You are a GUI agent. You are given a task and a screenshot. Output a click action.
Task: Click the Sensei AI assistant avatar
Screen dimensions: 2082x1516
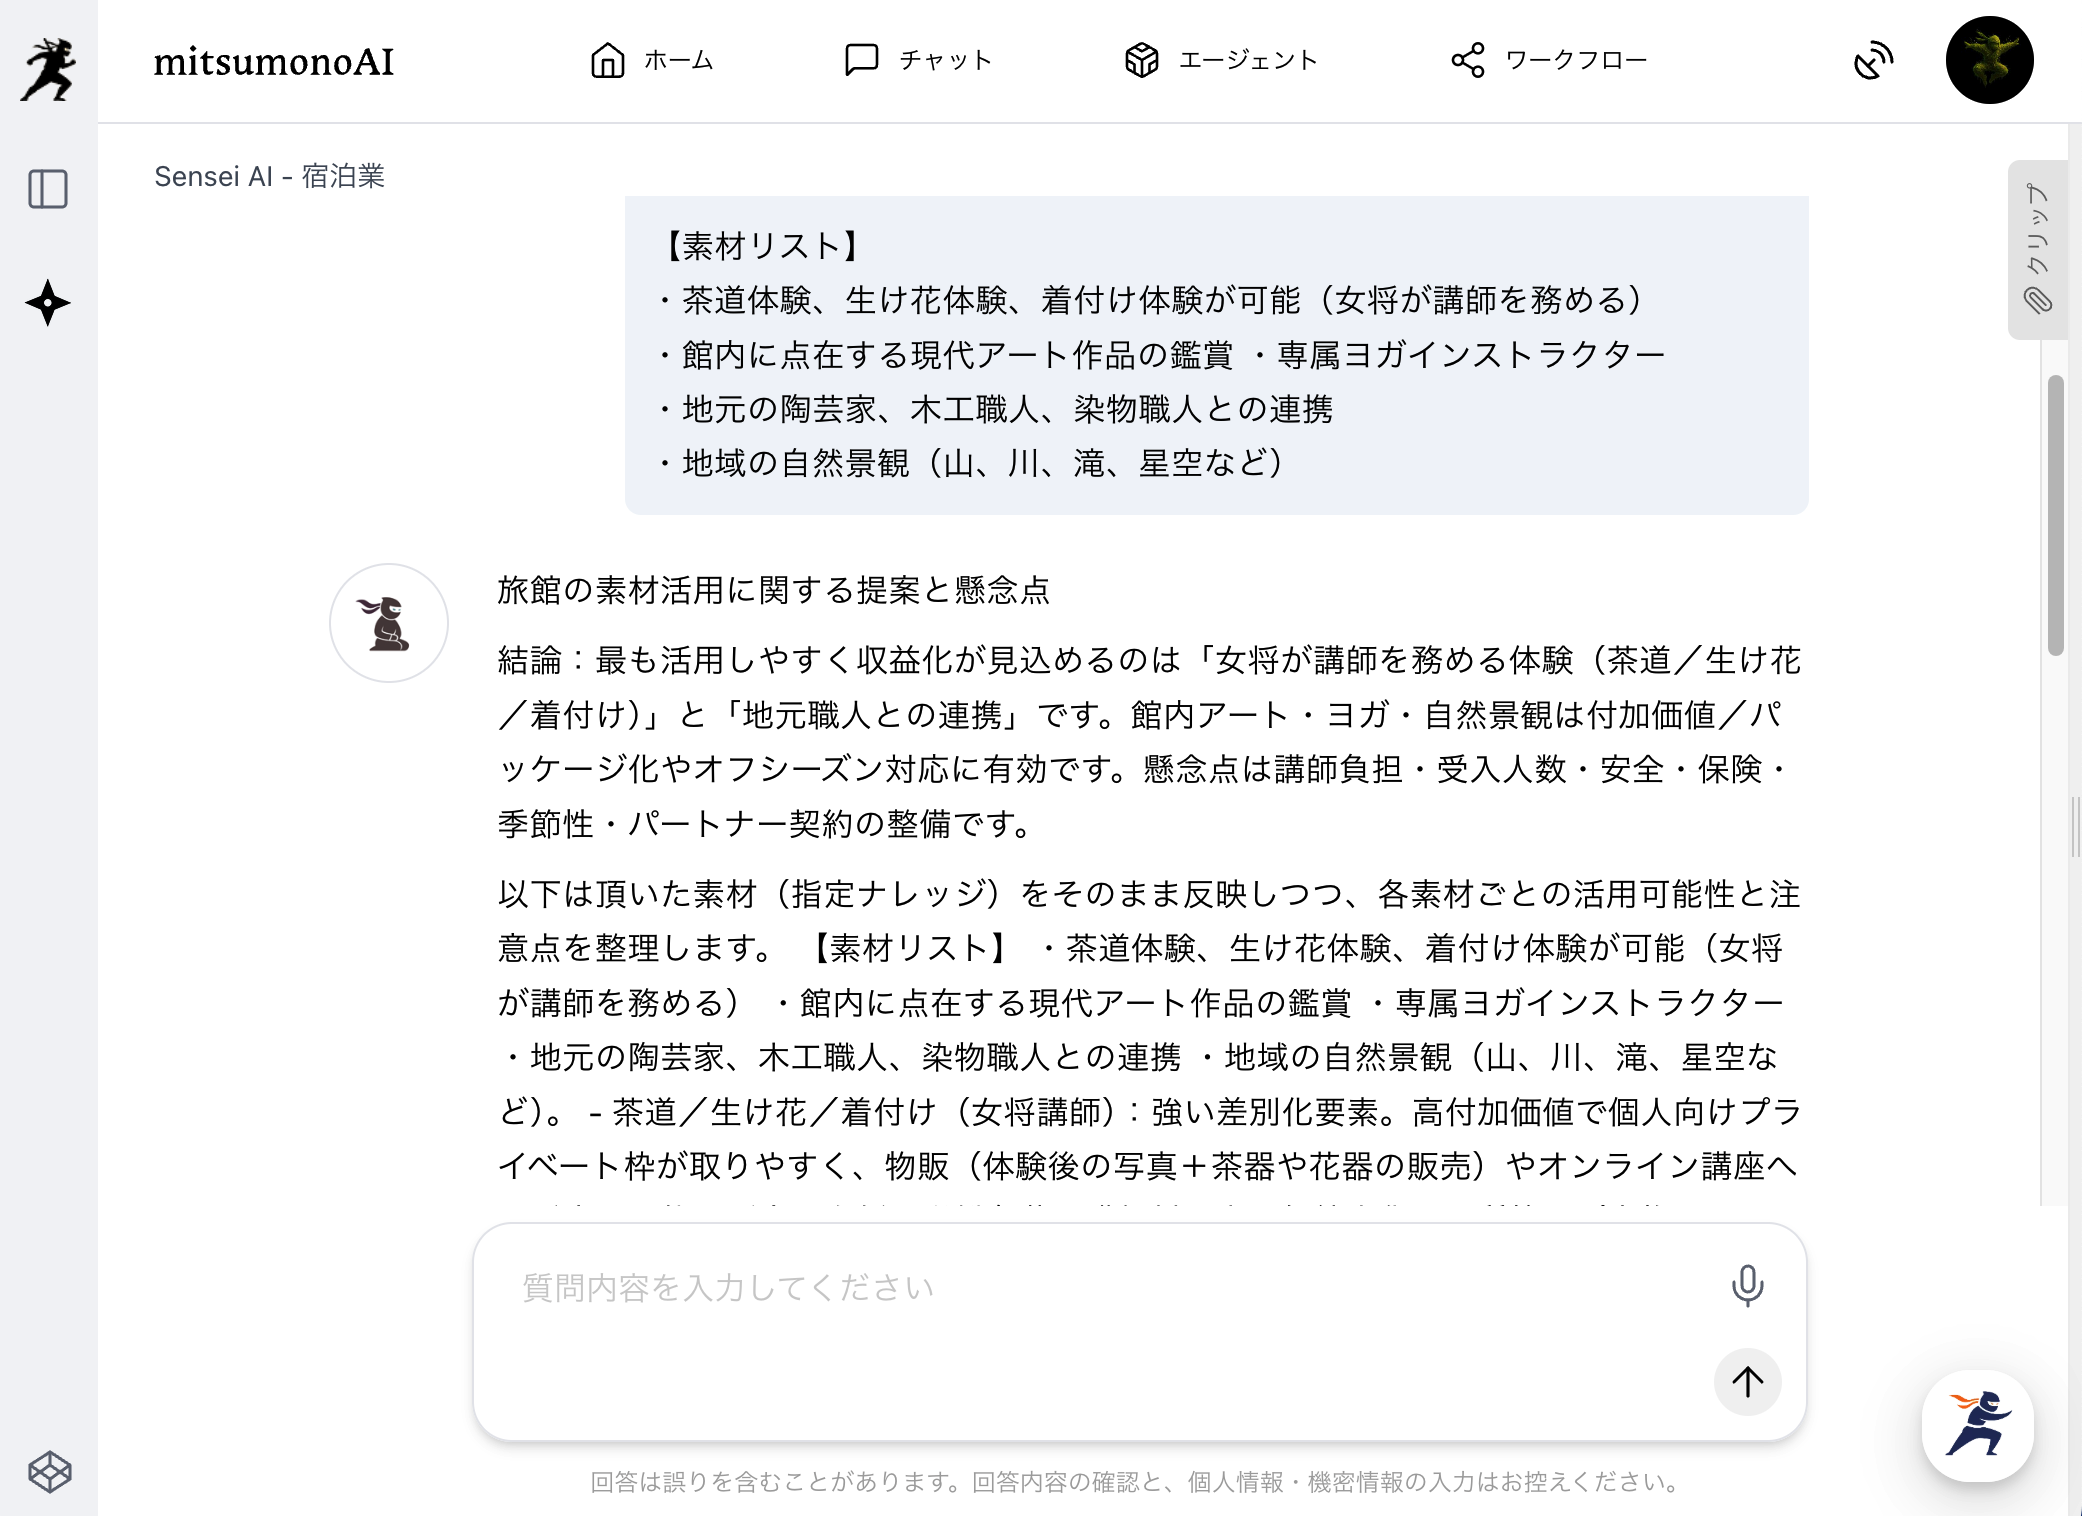pos(389,623)
